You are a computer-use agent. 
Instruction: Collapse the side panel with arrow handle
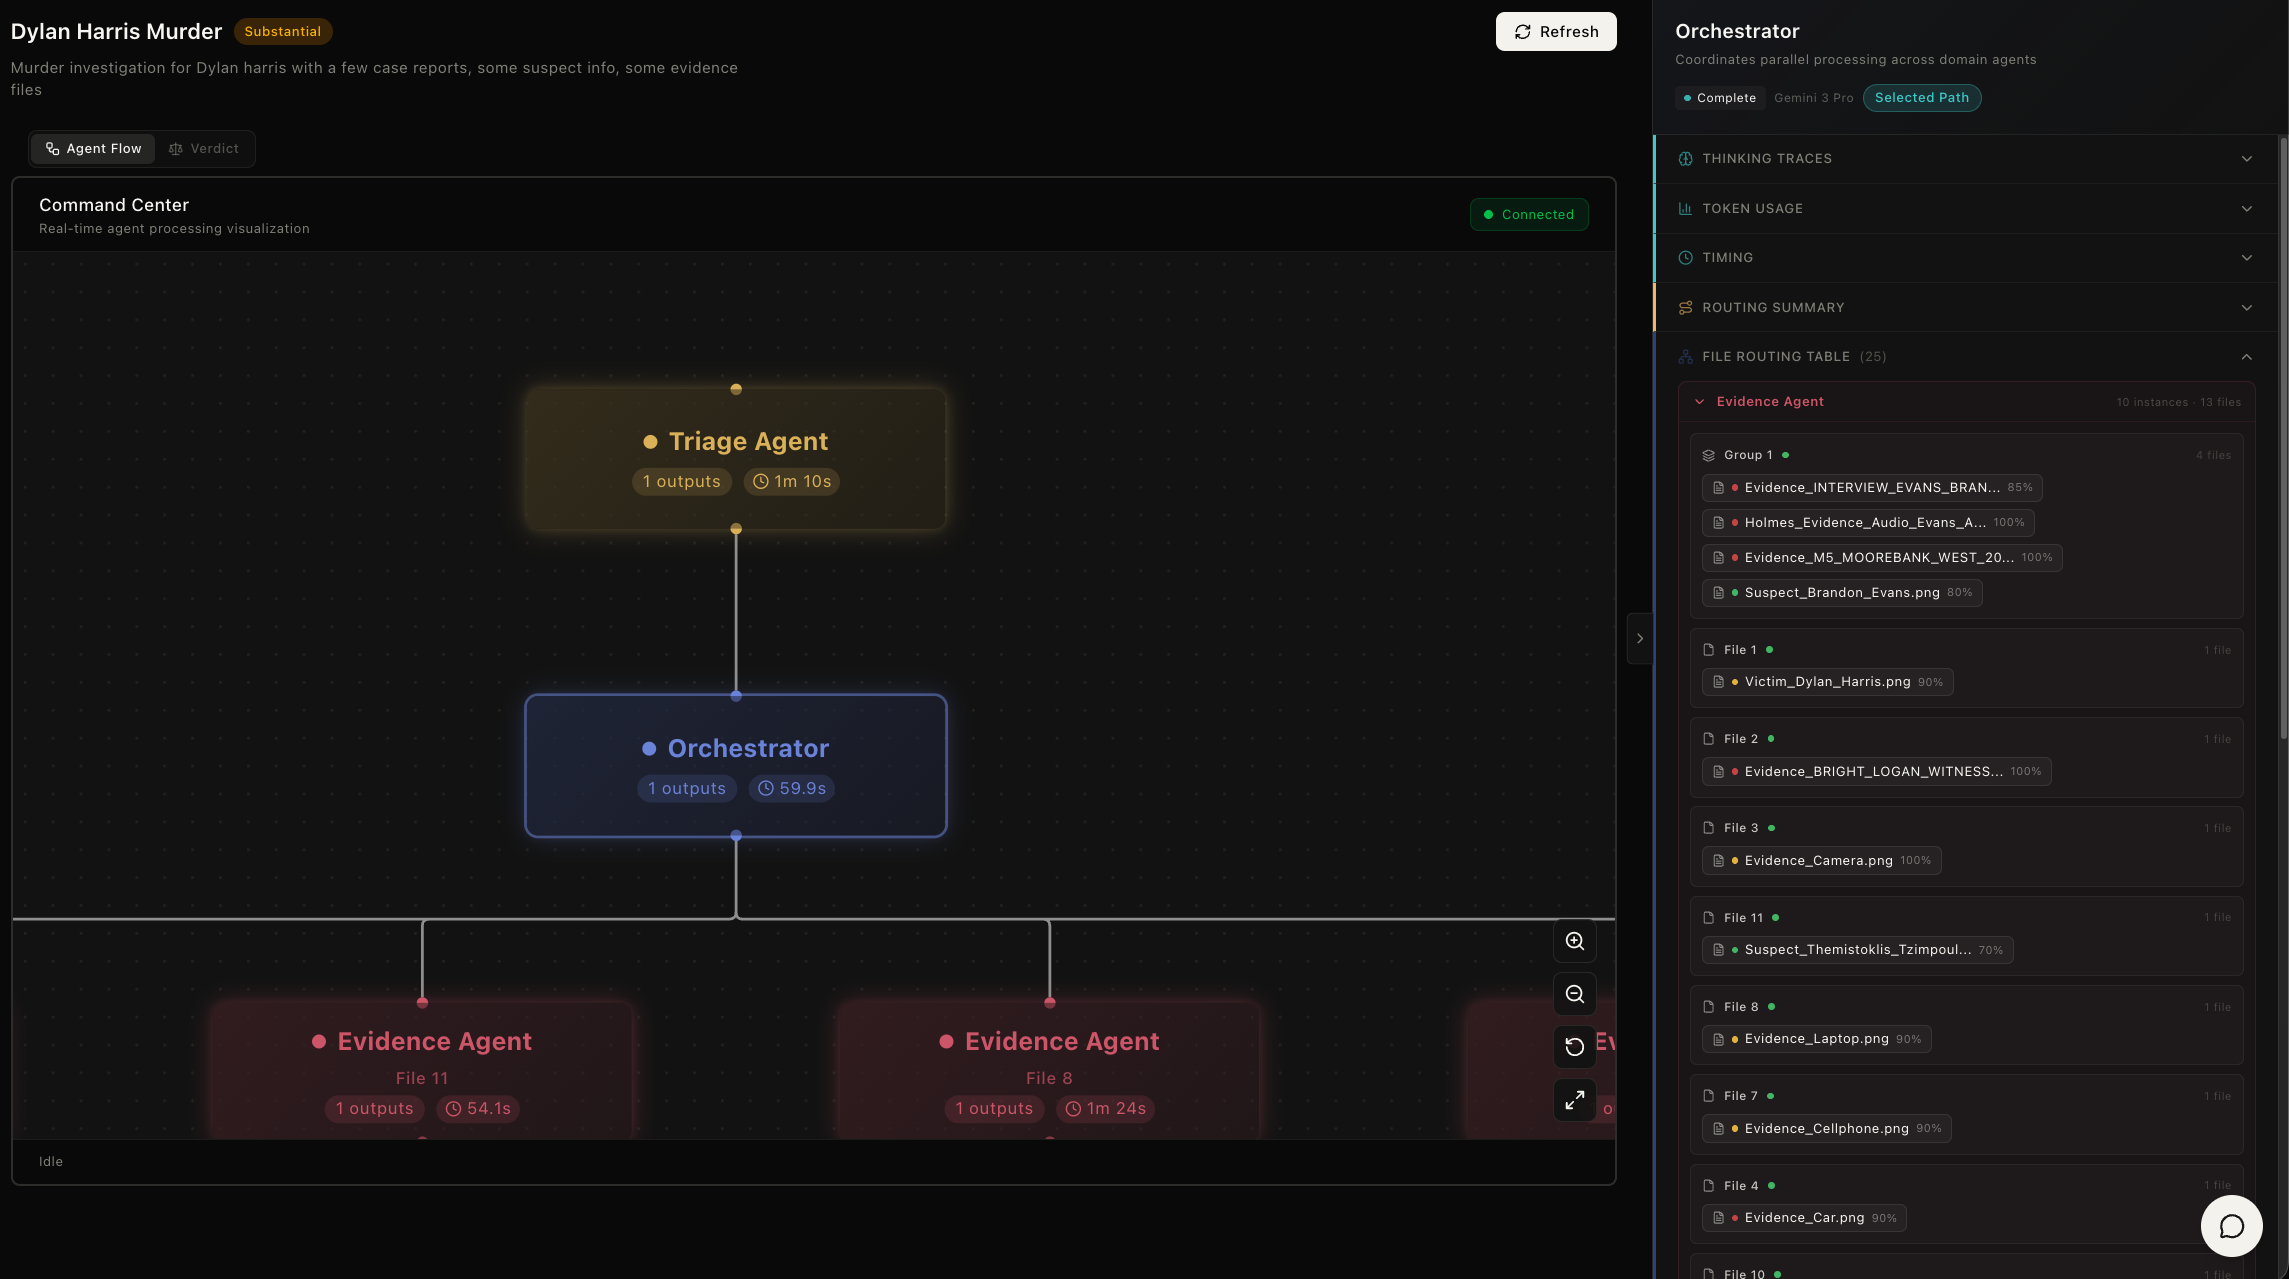(1639, 638)
